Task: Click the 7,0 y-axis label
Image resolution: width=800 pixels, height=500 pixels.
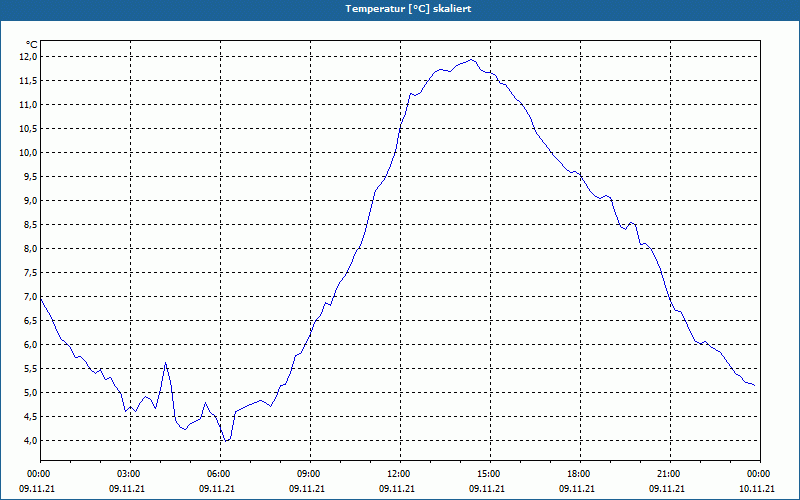Action: click(x=31, y=296)
